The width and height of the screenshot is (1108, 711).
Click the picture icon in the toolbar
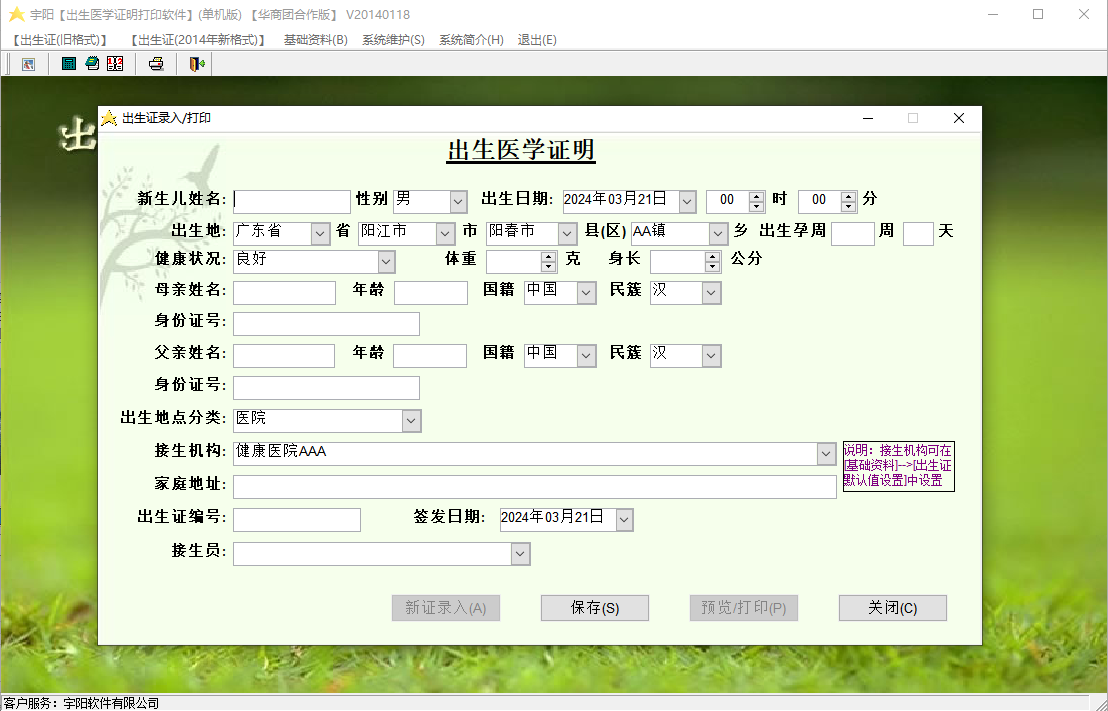pyautogui.click(x=28, y=64)
